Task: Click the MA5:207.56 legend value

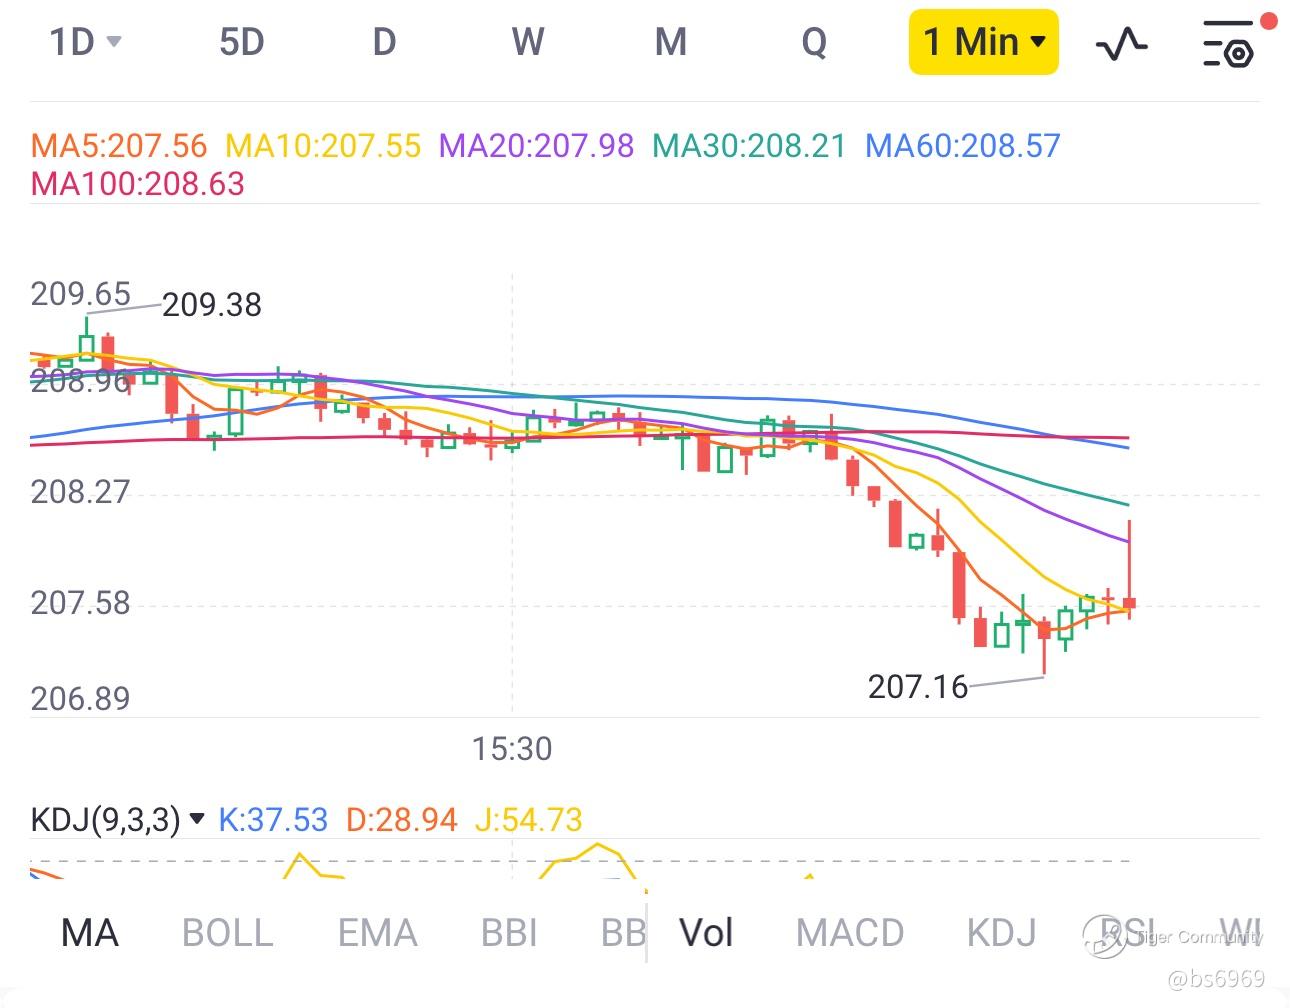Action: pos(119,146)
